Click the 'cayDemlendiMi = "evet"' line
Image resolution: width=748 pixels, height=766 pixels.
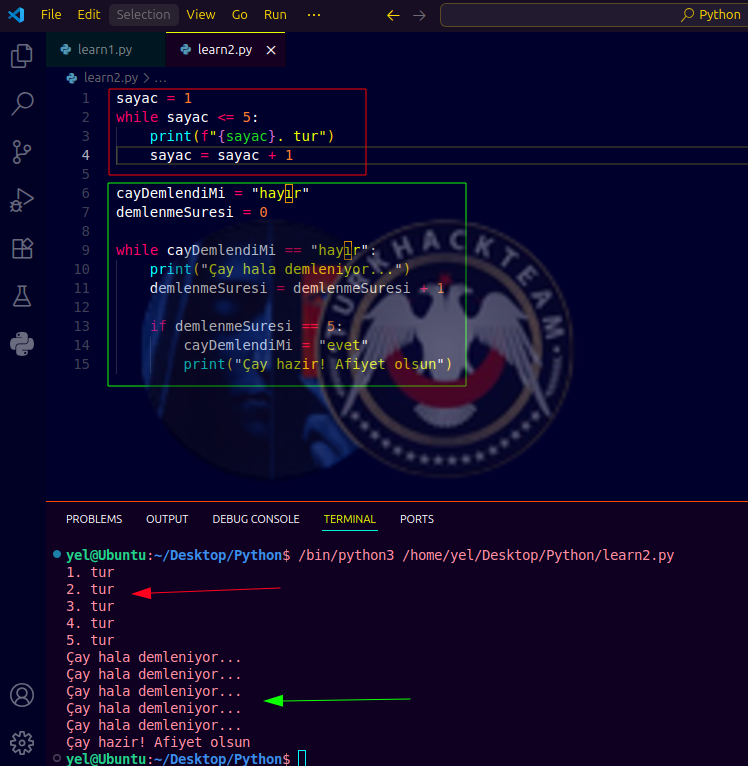(x=276, y=345)
